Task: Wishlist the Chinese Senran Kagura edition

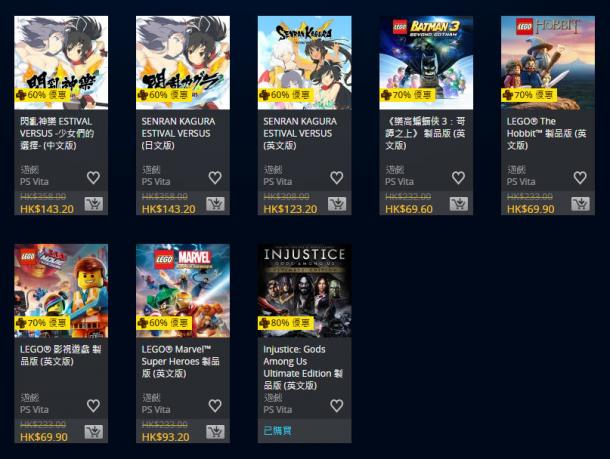Action: tap(93, 177)
